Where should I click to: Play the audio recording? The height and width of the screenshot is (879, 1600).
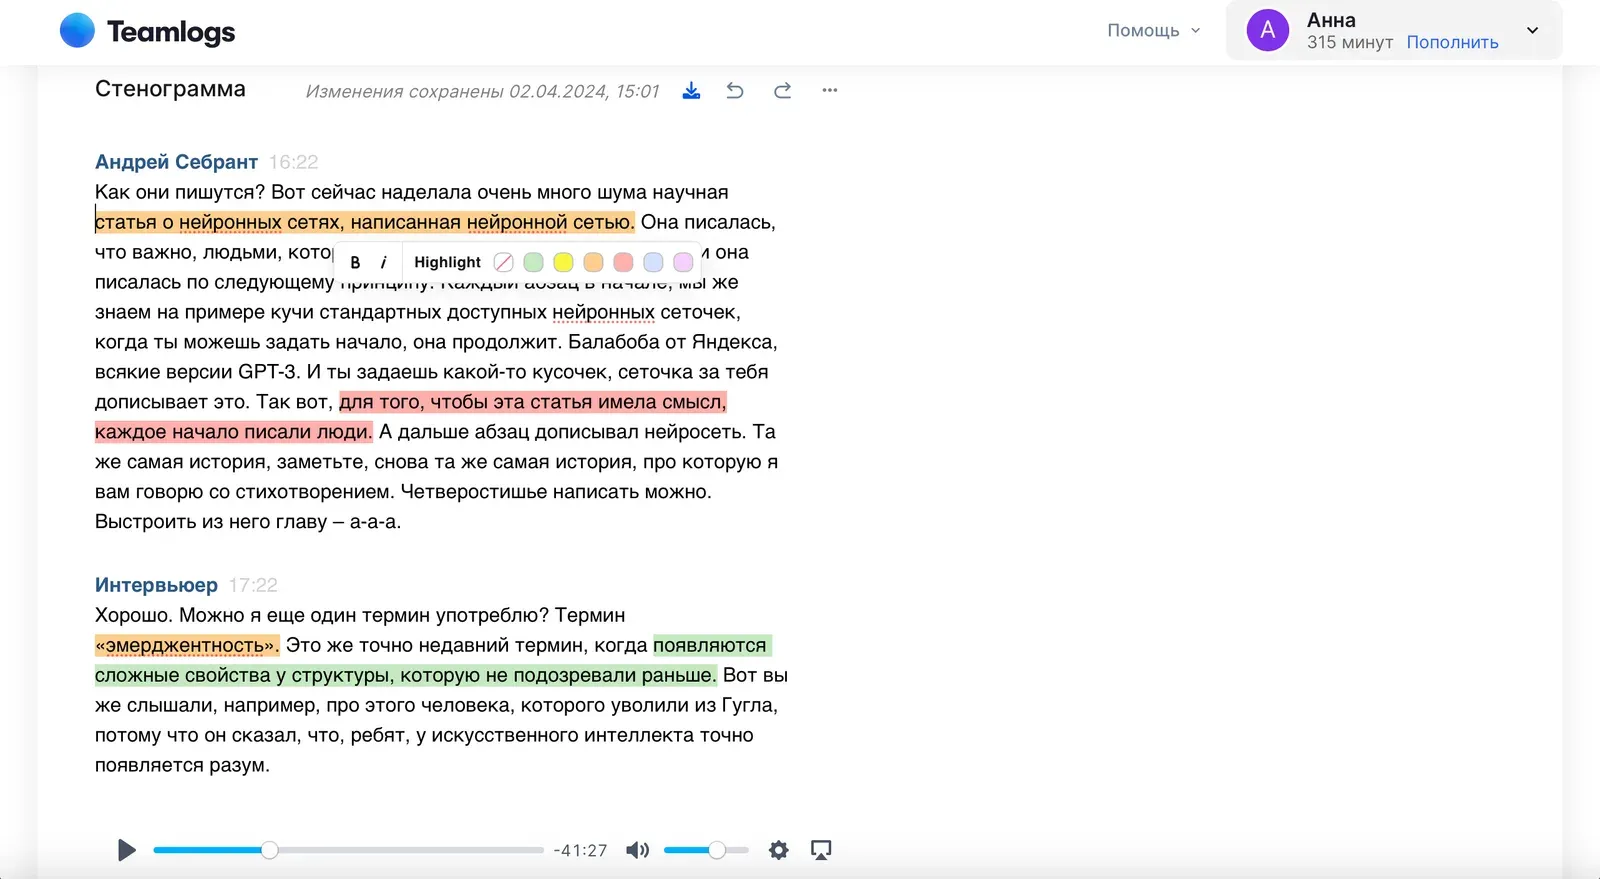pos(127,850)
